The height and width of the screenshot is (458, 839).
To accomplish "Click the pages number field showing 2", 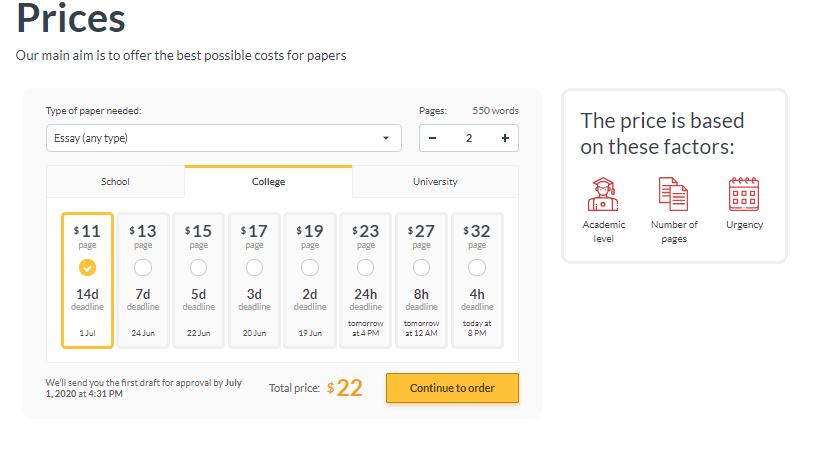I will (x=469, y=138).
